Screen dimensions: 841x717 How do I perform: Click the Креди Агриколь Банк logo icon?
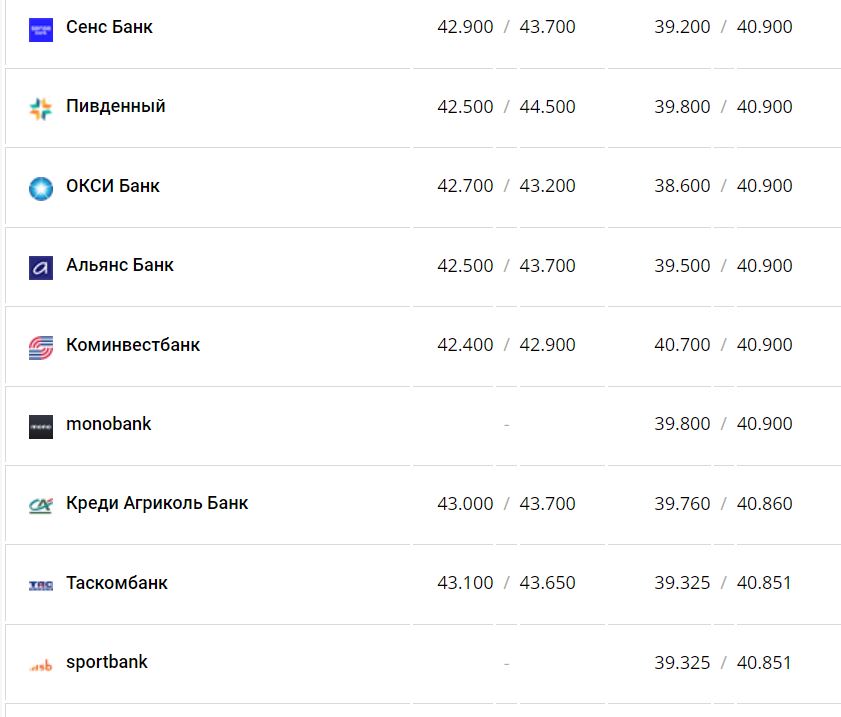point(41,505)
